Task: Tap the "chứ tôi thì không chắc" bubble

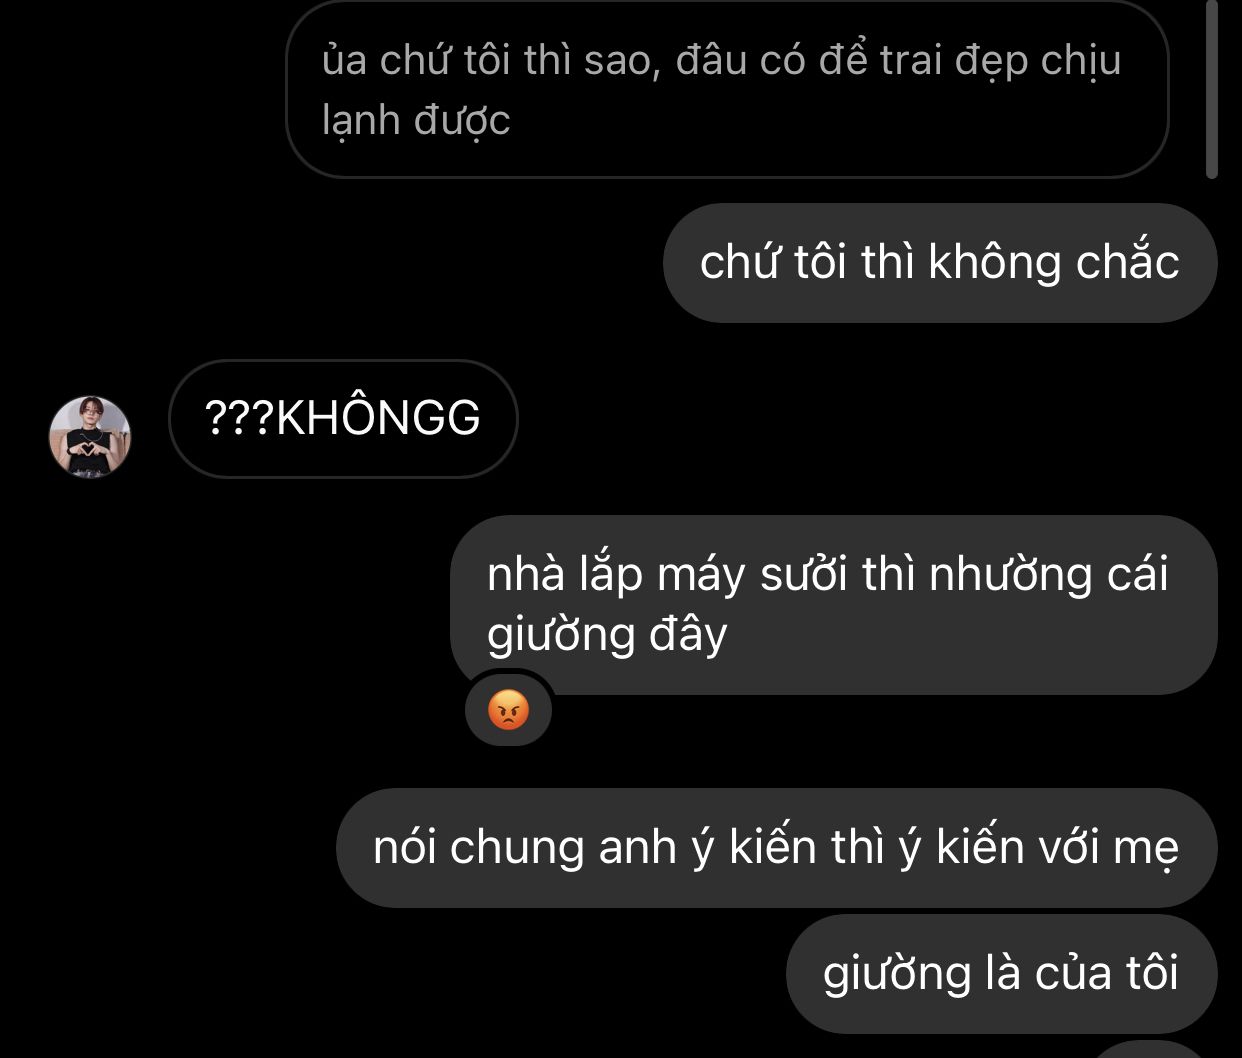Action: pyautogui.click(x=940, y=263)
